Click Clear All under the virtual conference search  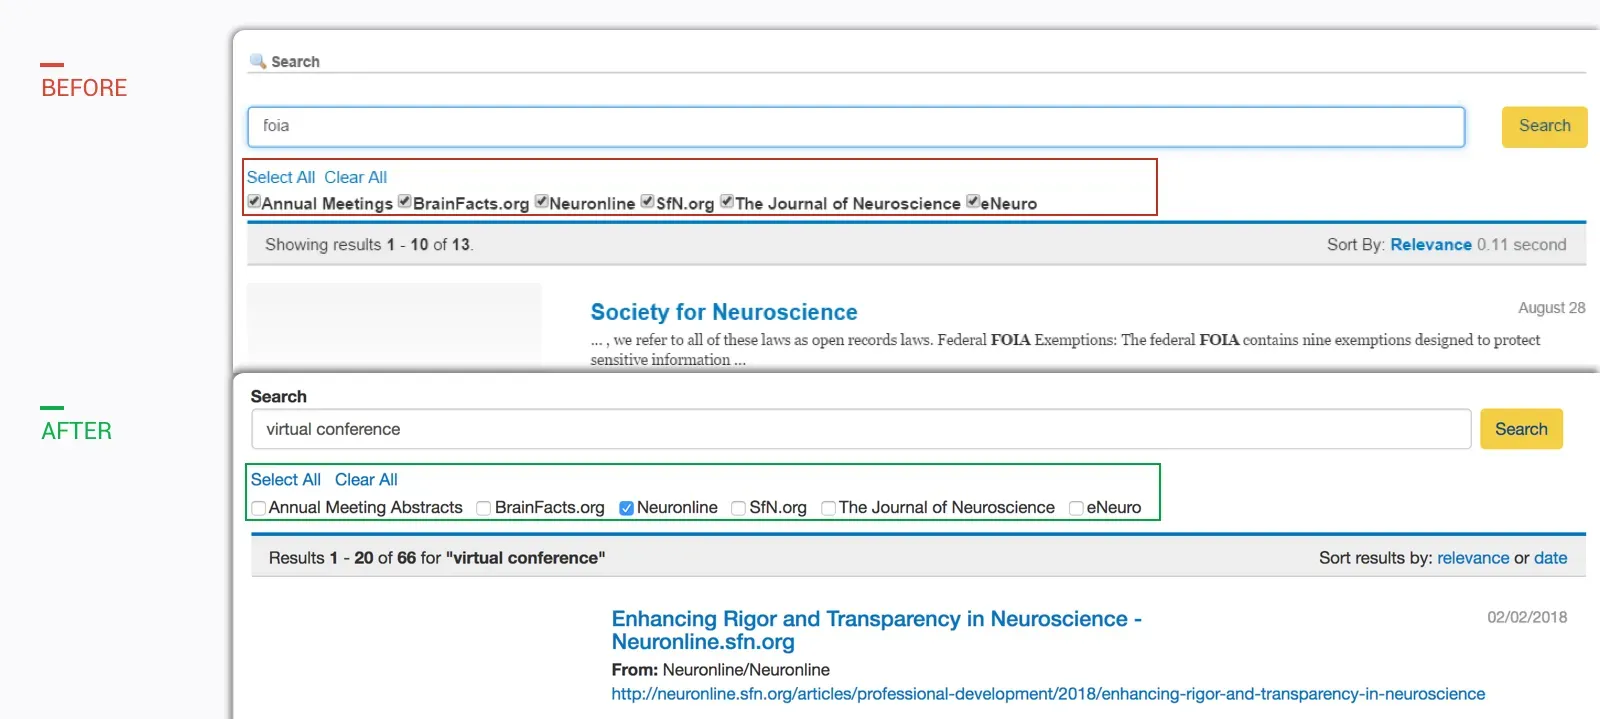(366, 480)
